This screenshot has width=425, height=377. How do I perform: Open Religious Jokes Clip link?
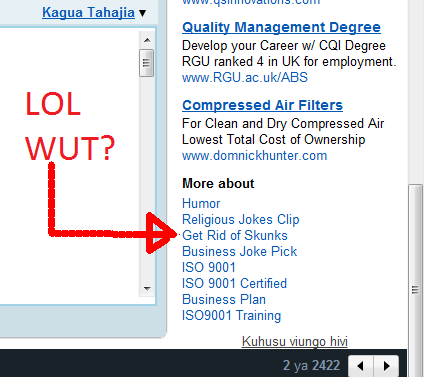coord(241,219)
